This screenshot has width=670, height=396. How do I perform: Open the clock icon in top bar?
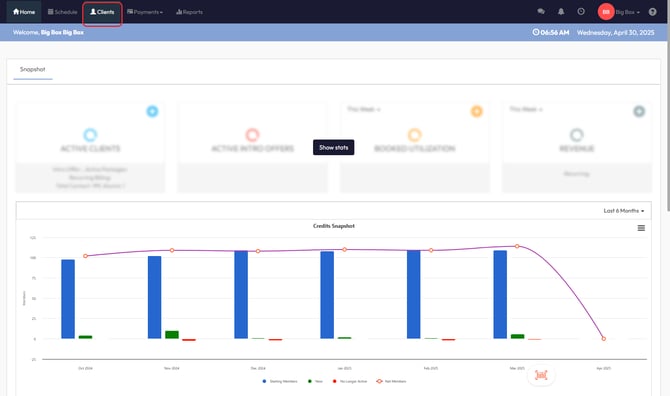581,12
